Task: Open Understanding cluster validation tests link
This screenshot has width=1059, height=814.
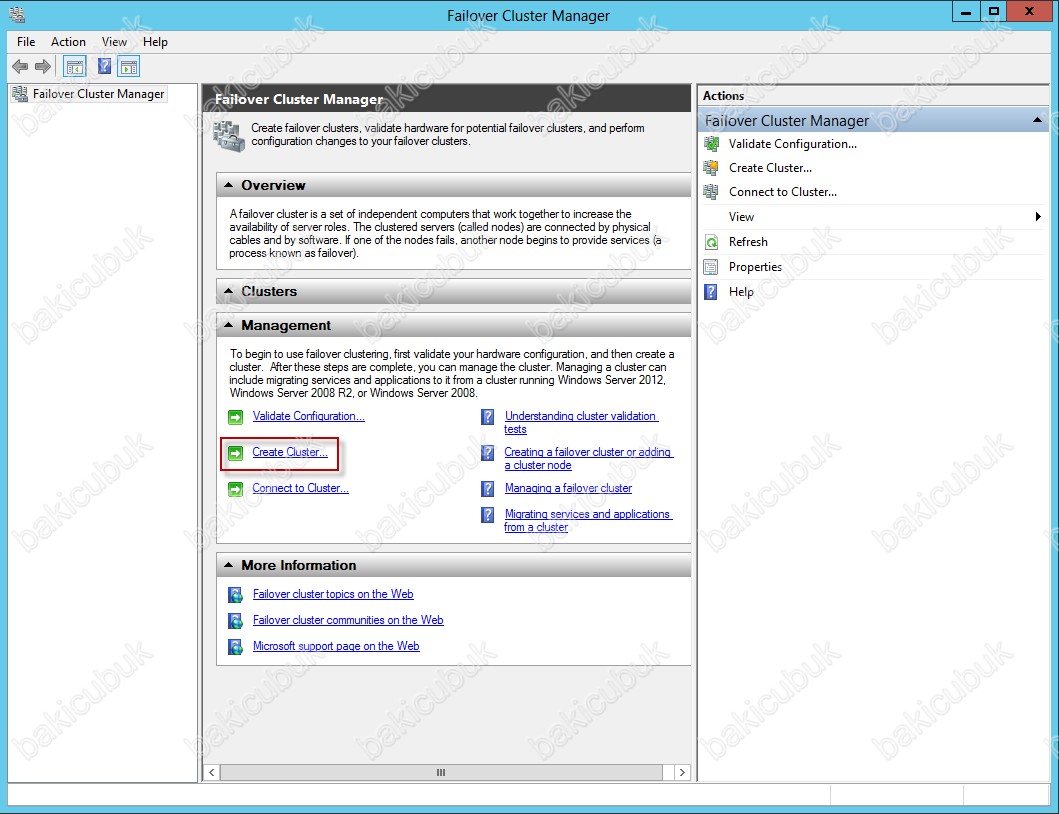Action: (x=581, y=422)
